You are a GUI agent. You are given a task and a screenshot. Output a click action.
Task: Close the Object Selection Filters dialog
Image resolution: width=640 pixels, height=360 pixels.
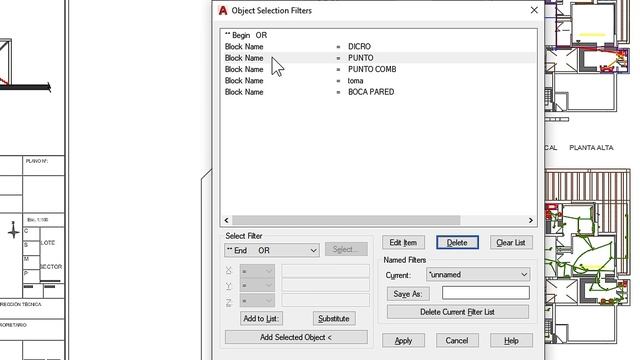coord(534,10)
